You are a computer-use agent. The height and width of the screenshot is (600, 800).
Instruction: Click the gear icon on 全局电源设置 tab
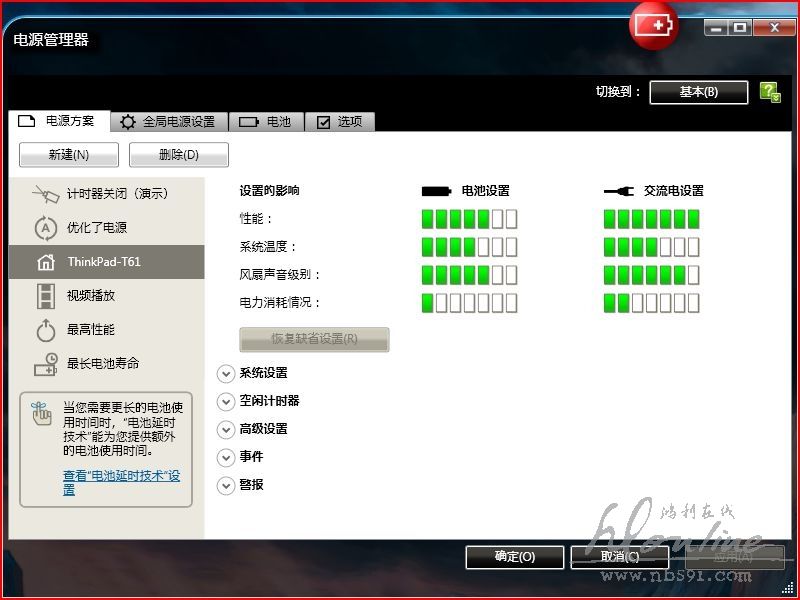coord(128,122)
